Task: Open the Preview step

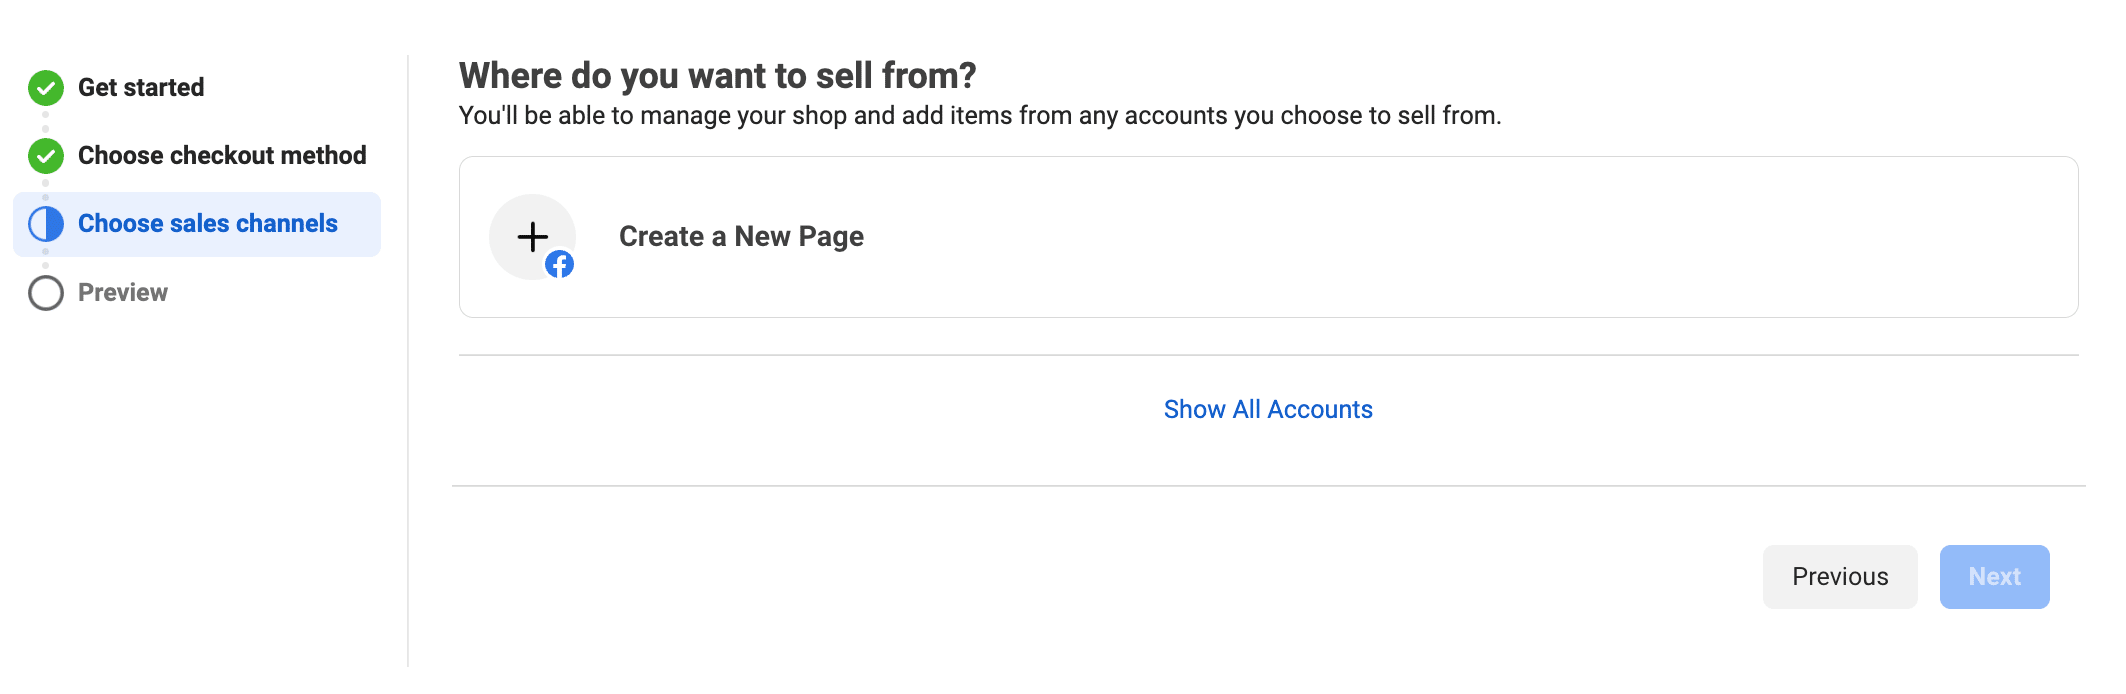Action: [x=123, y=293]
